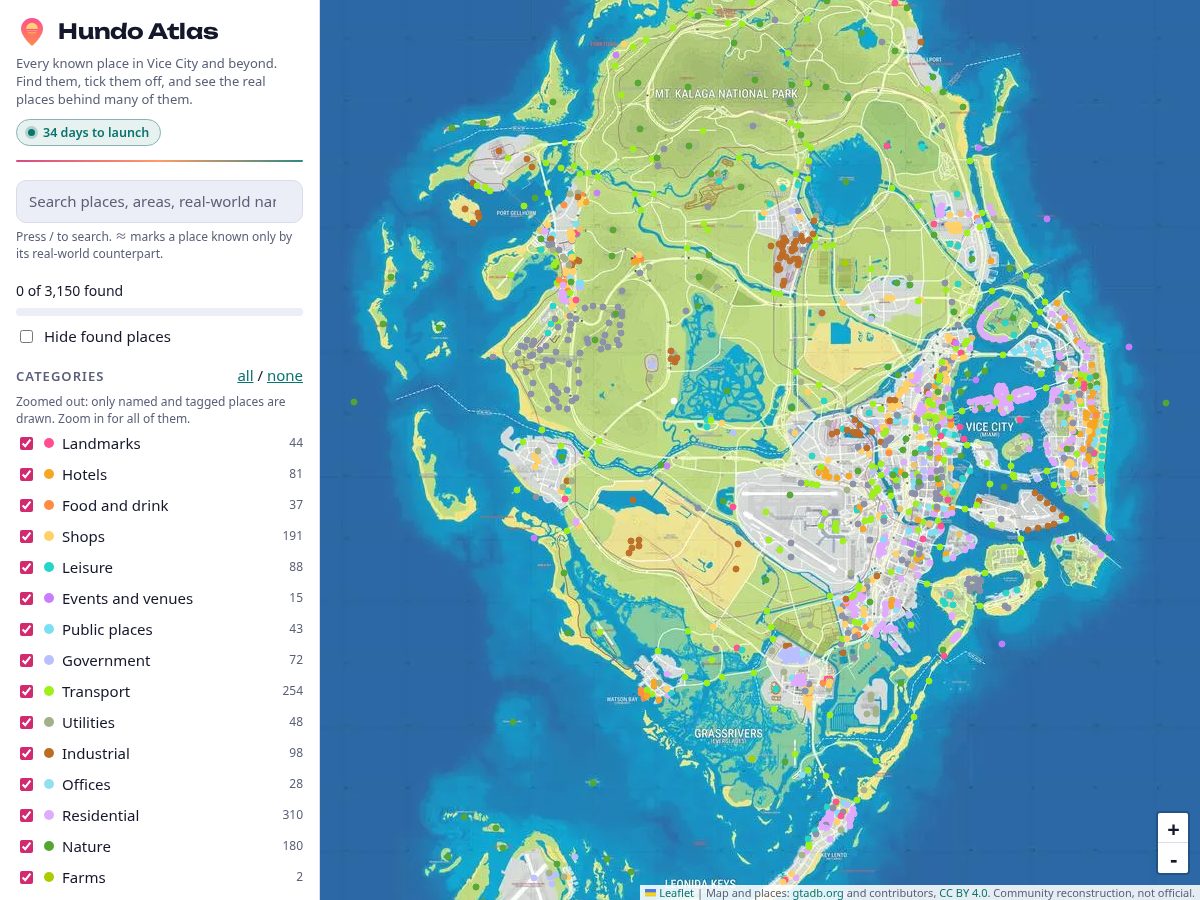Enable the Hide found places checkbox
Screen dimensions: 1200x900
27,337
